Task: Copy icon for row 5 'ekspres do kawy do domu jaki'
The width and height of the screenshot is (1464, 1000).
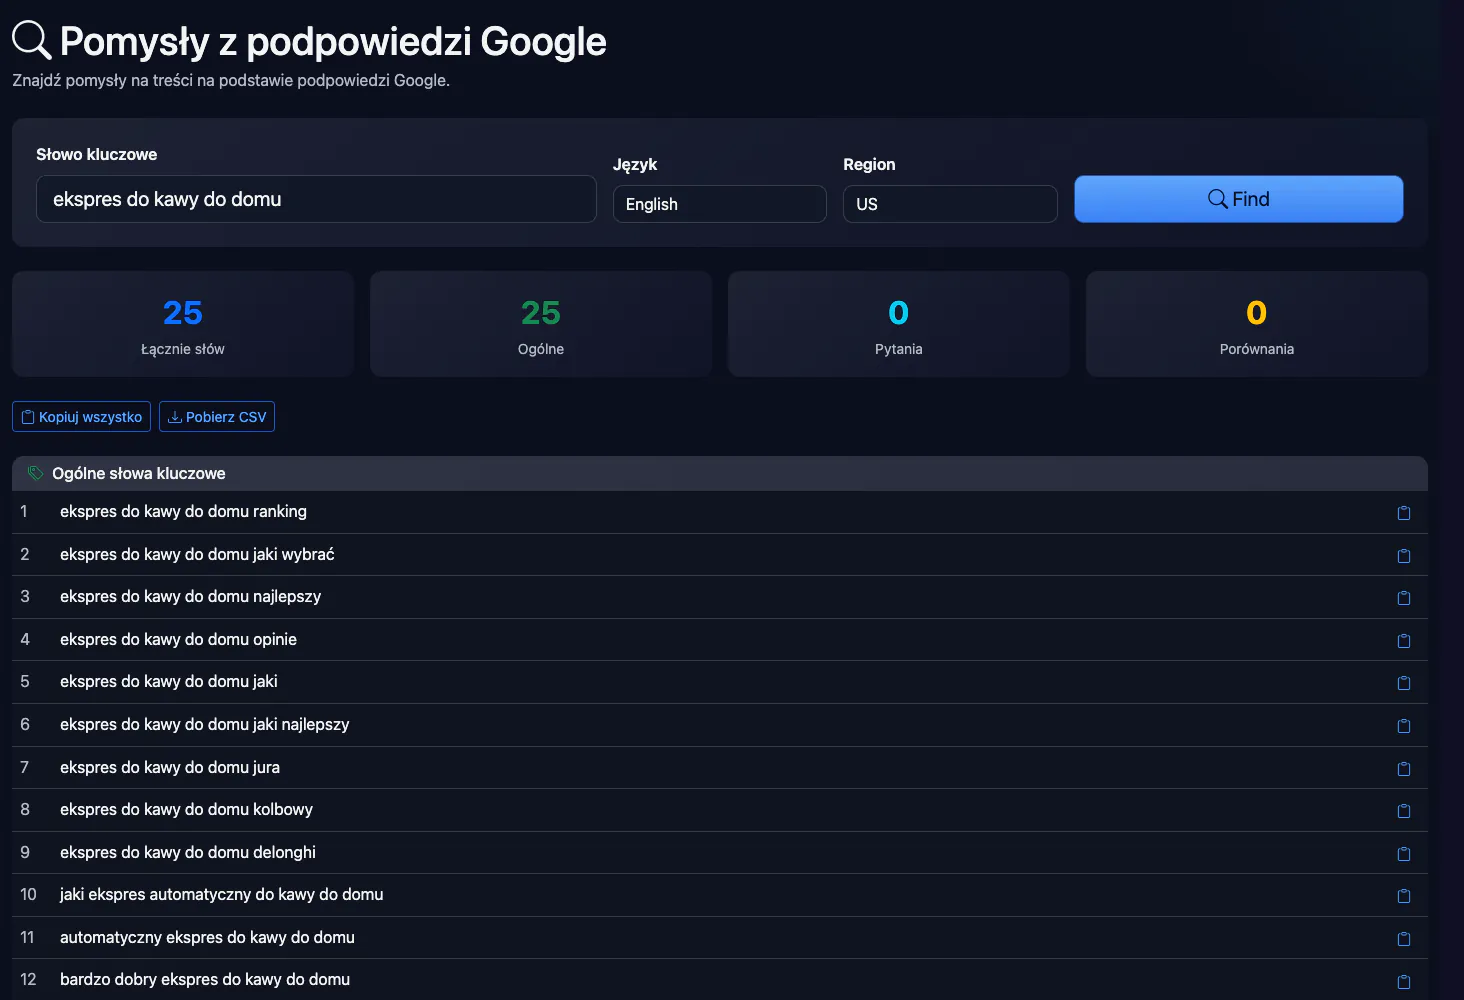Action: (x=1404, y=683)
